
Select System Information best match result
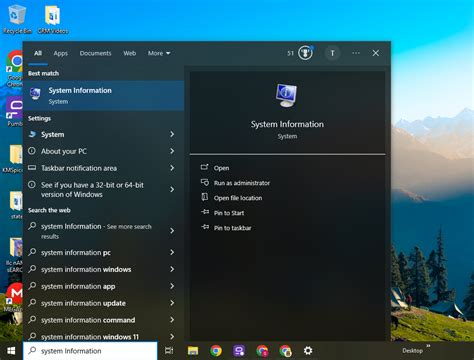tap(103, 95)
